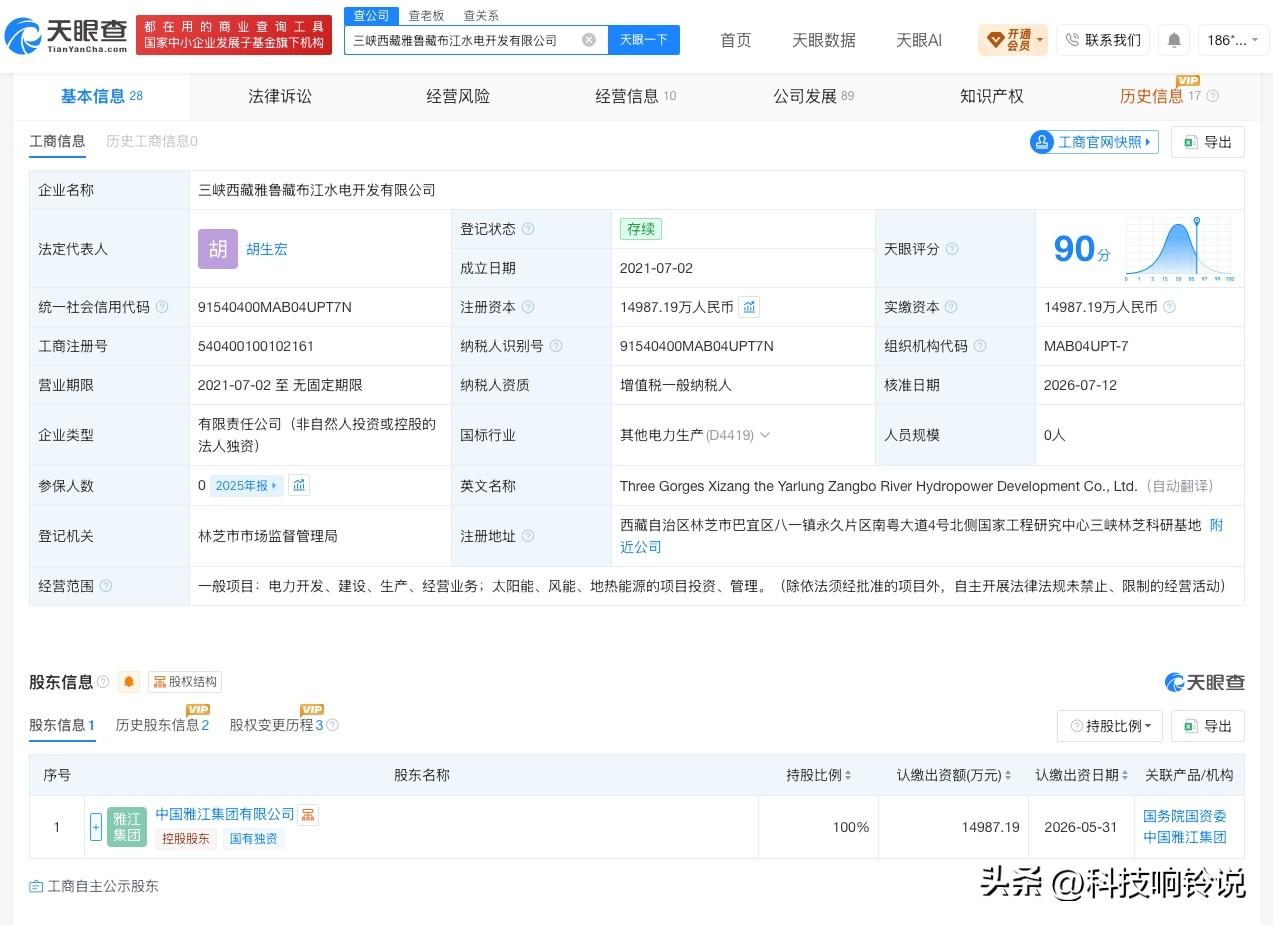This screenshot has height=925, width=1273.
Task: Expand the 其他电力生产 industry chevron
Action: click(765, 435)
